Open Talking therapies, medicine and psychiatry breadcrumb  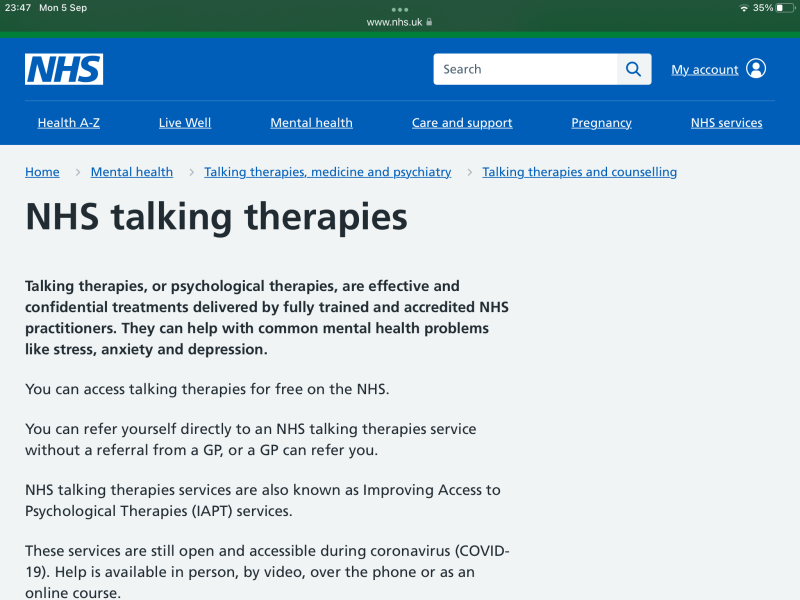pos(328,172)
